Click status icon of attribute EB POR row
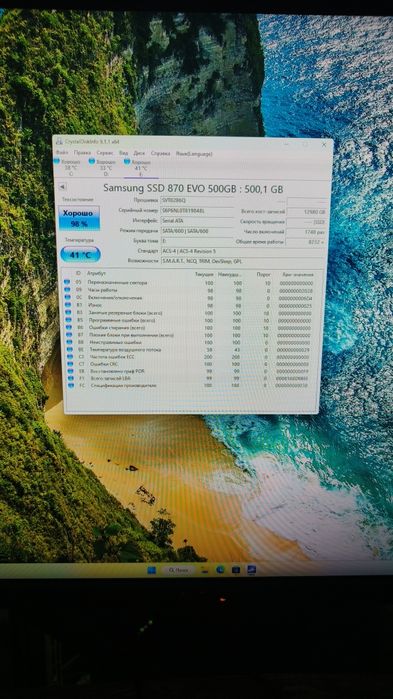 (71, 371)
